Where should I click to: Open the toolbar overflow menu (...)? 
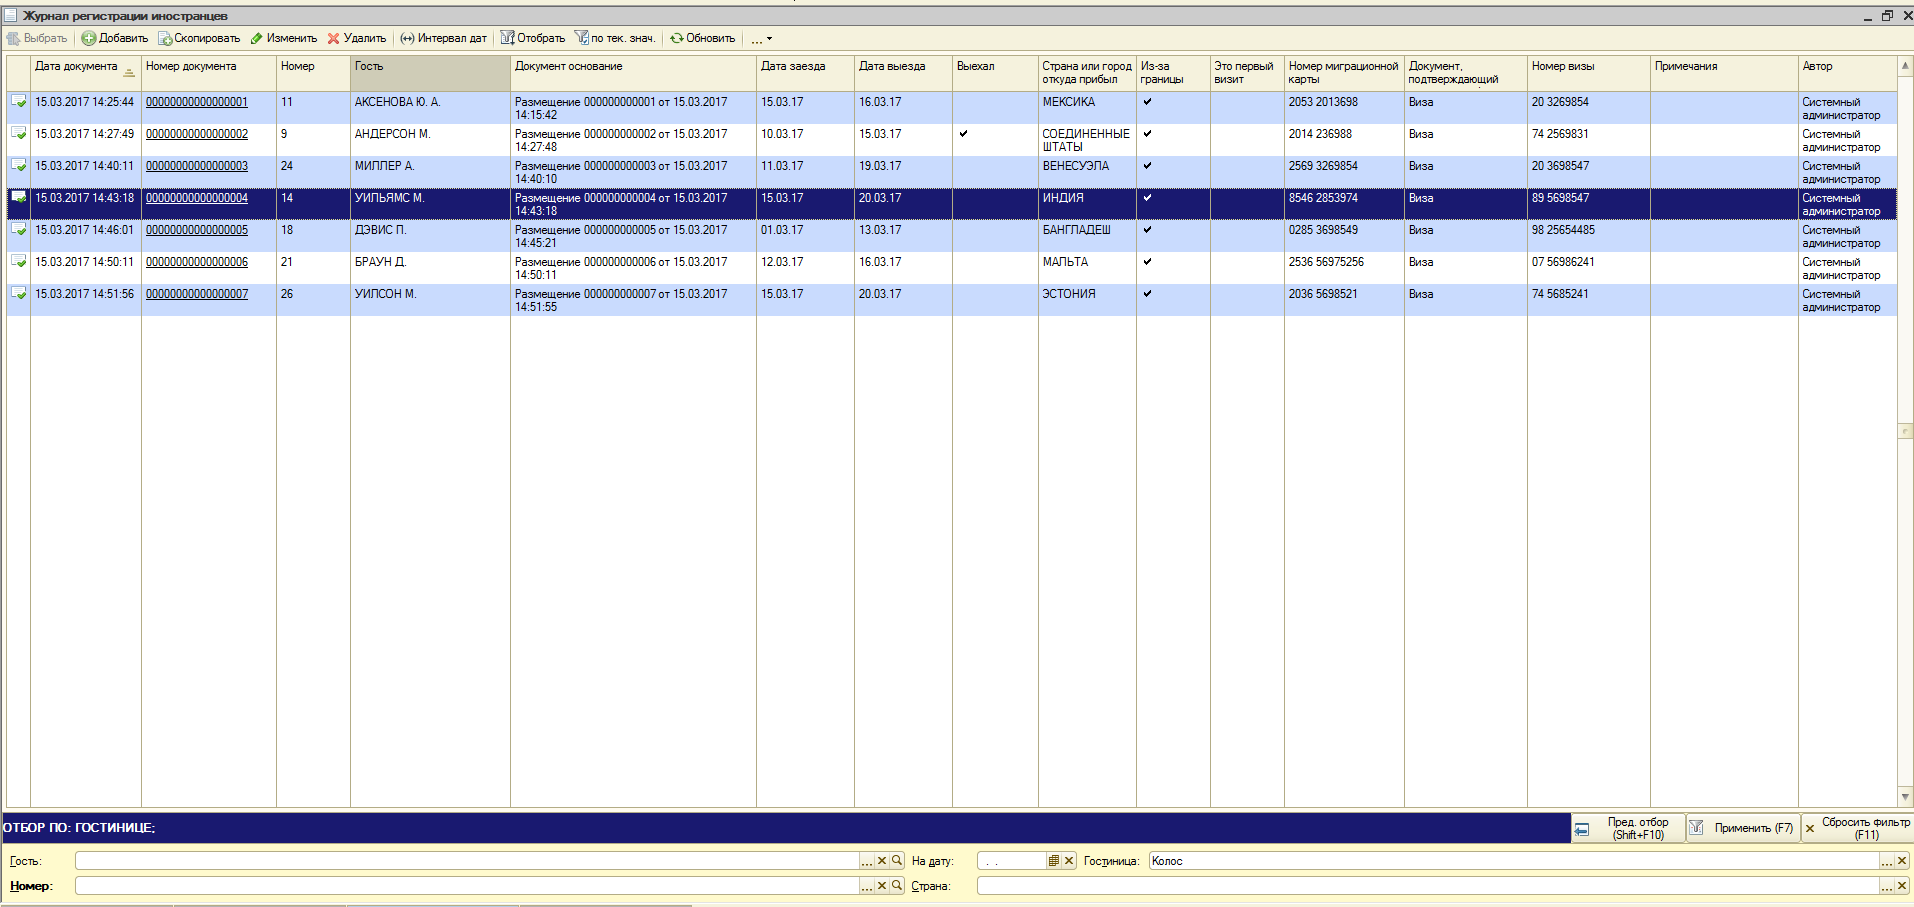click(x=762, y=38)
